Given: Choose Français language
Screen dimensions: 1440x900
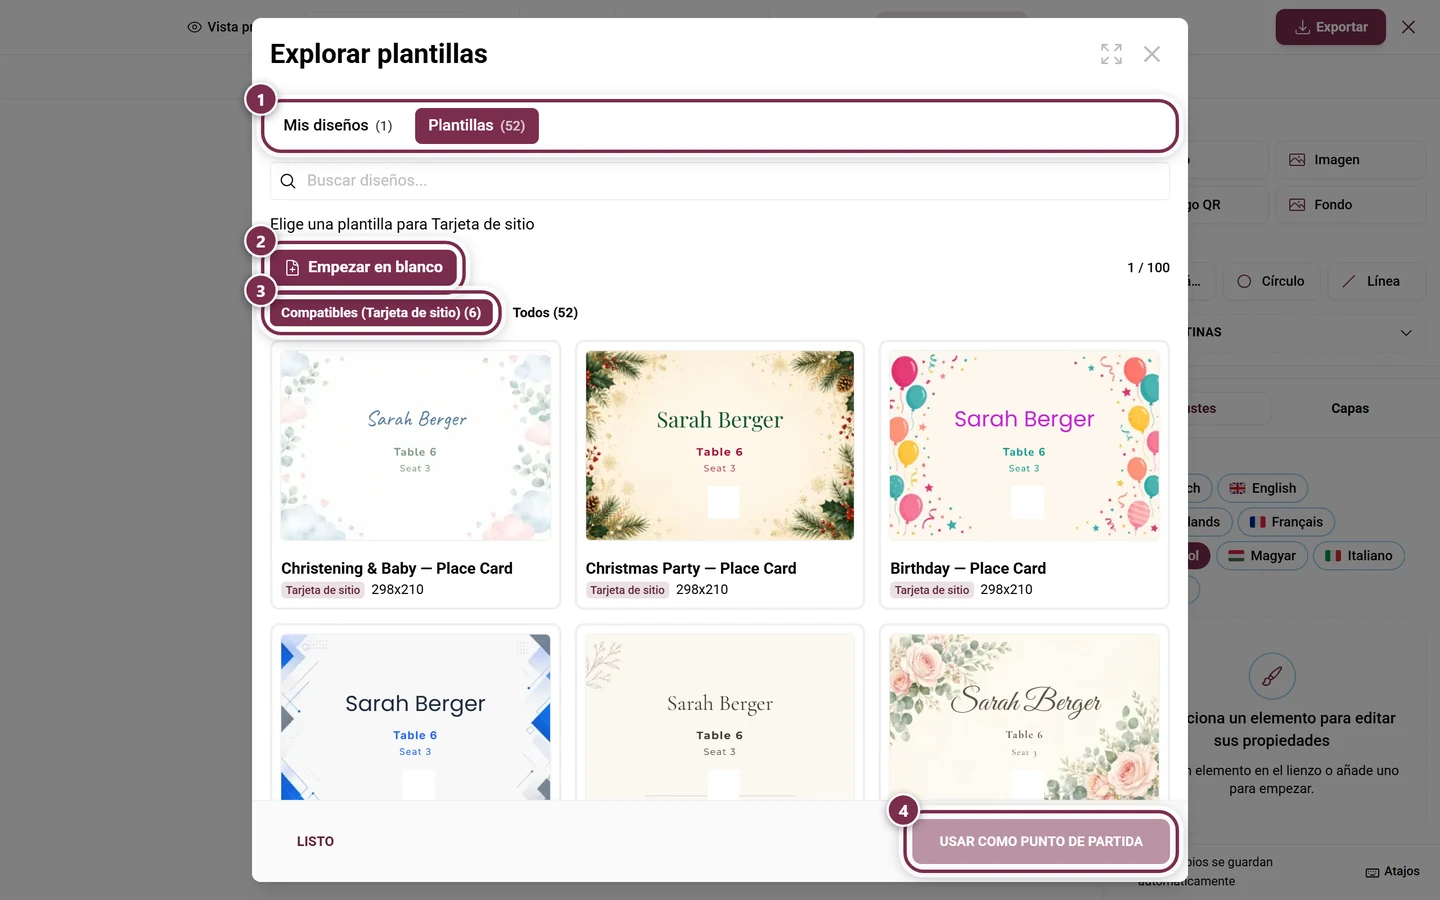Looking at the screenshot, I should click(x=1286, y=522).
